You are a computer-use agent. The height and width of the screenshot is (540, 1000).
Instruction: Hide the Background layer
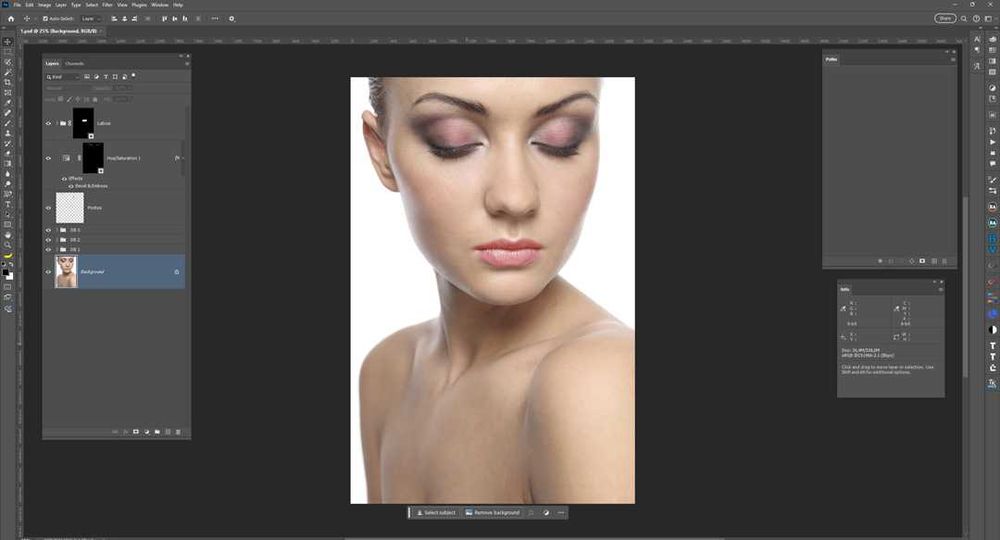click(x=48, y=272)
